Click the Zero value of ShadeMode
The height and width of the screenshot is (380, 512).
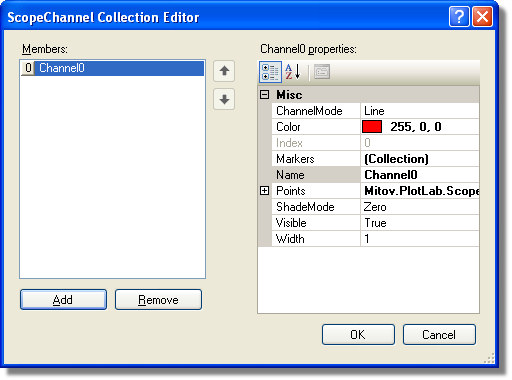tap(375, 207)
